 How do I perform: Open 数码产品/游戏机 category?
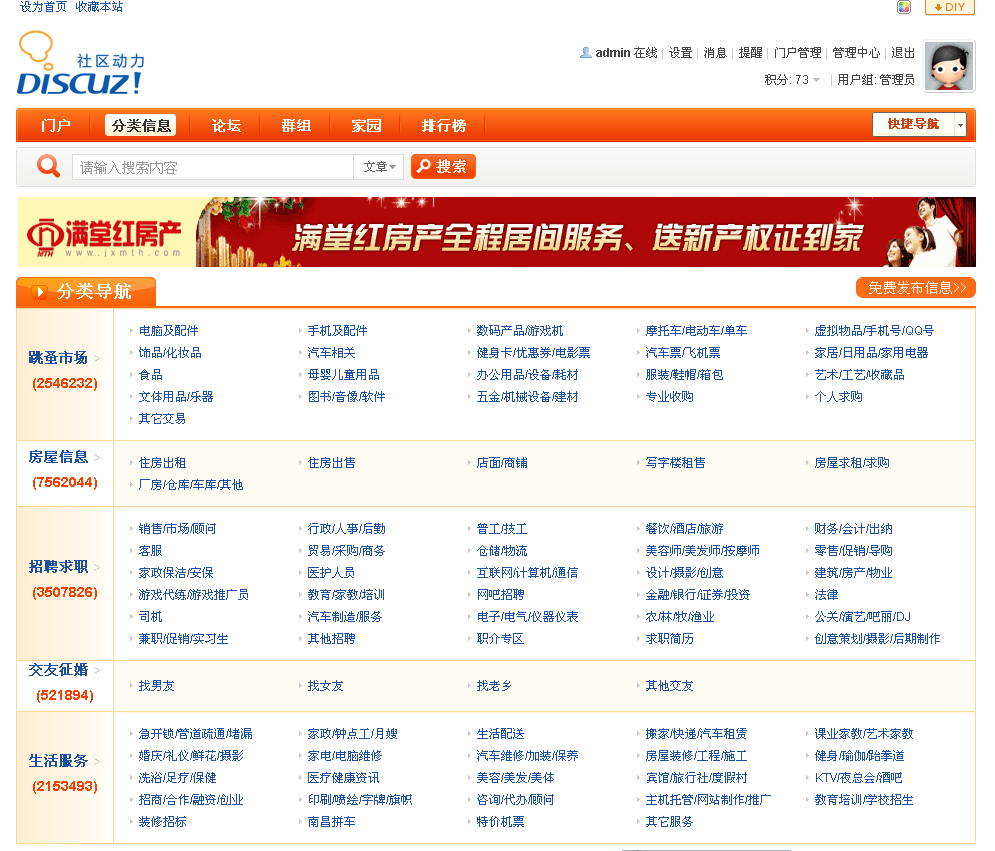pyautogui.click(x=520, y=331)
